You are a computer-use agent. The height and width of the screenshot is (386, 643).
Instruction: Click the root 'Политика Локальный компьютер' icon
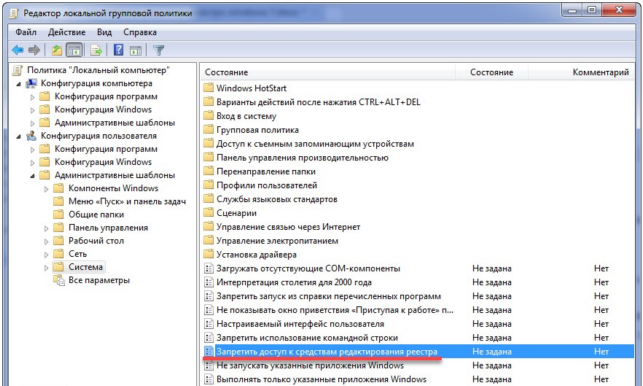pyautogui.click(x=17, y=70)
